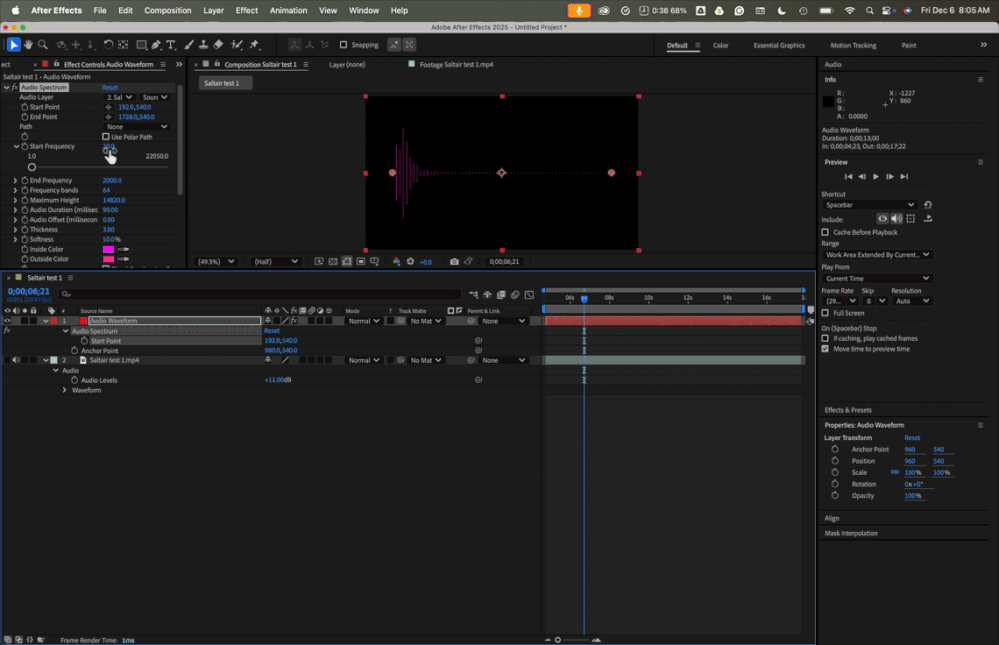The height and width of the screenshot is (645, 999).
Task: Jump to last frame in Preview
Action: pyautogui.click(x=904, y=177)
